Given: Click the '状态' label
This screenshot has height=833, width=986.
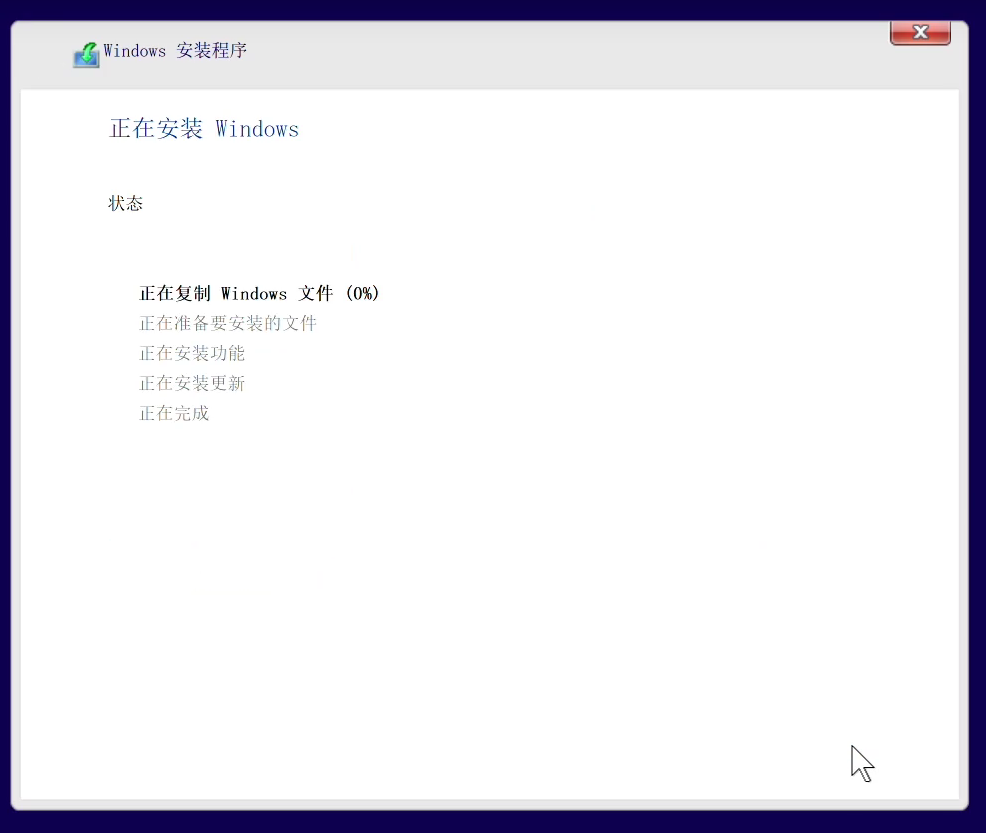Looking at the screenshot, I should [125, 203].
